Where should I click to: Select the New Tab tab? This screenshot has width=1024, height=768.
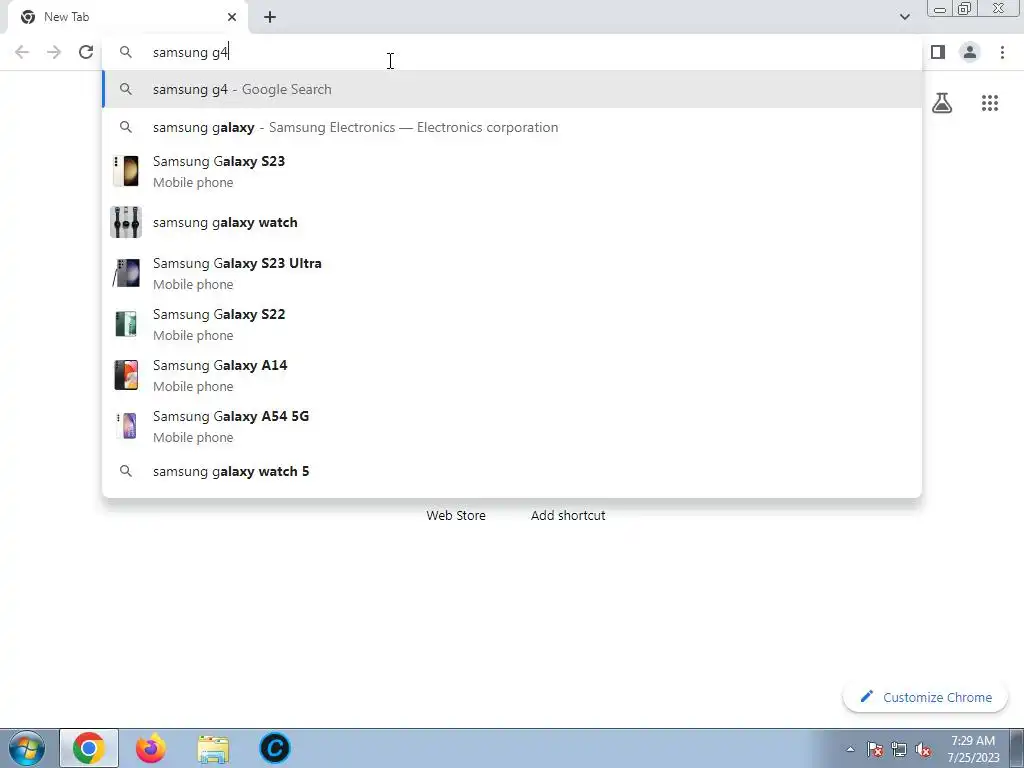pos(128,17)
